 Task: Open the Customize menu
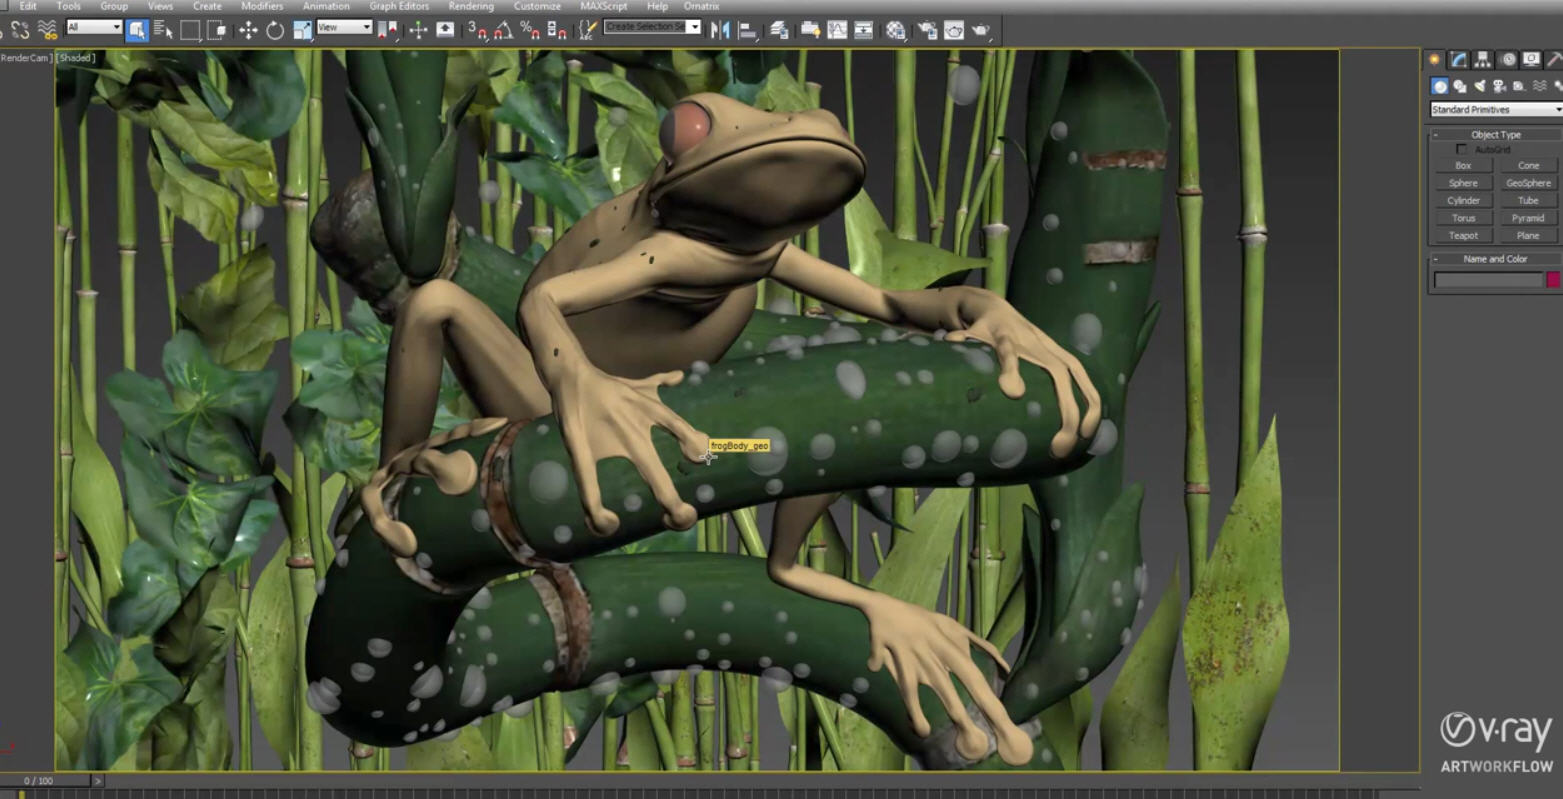(537, 6)
